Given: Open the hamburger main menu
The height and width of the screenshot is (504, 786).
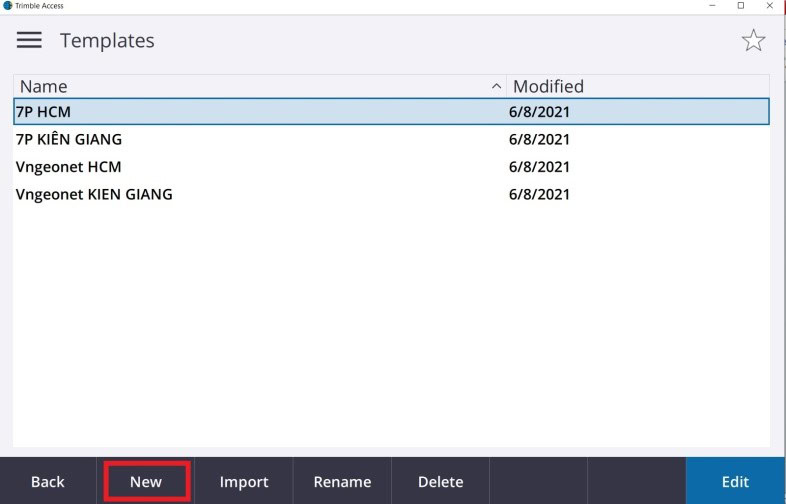Looking at the screenshot, I should [29, 40].
